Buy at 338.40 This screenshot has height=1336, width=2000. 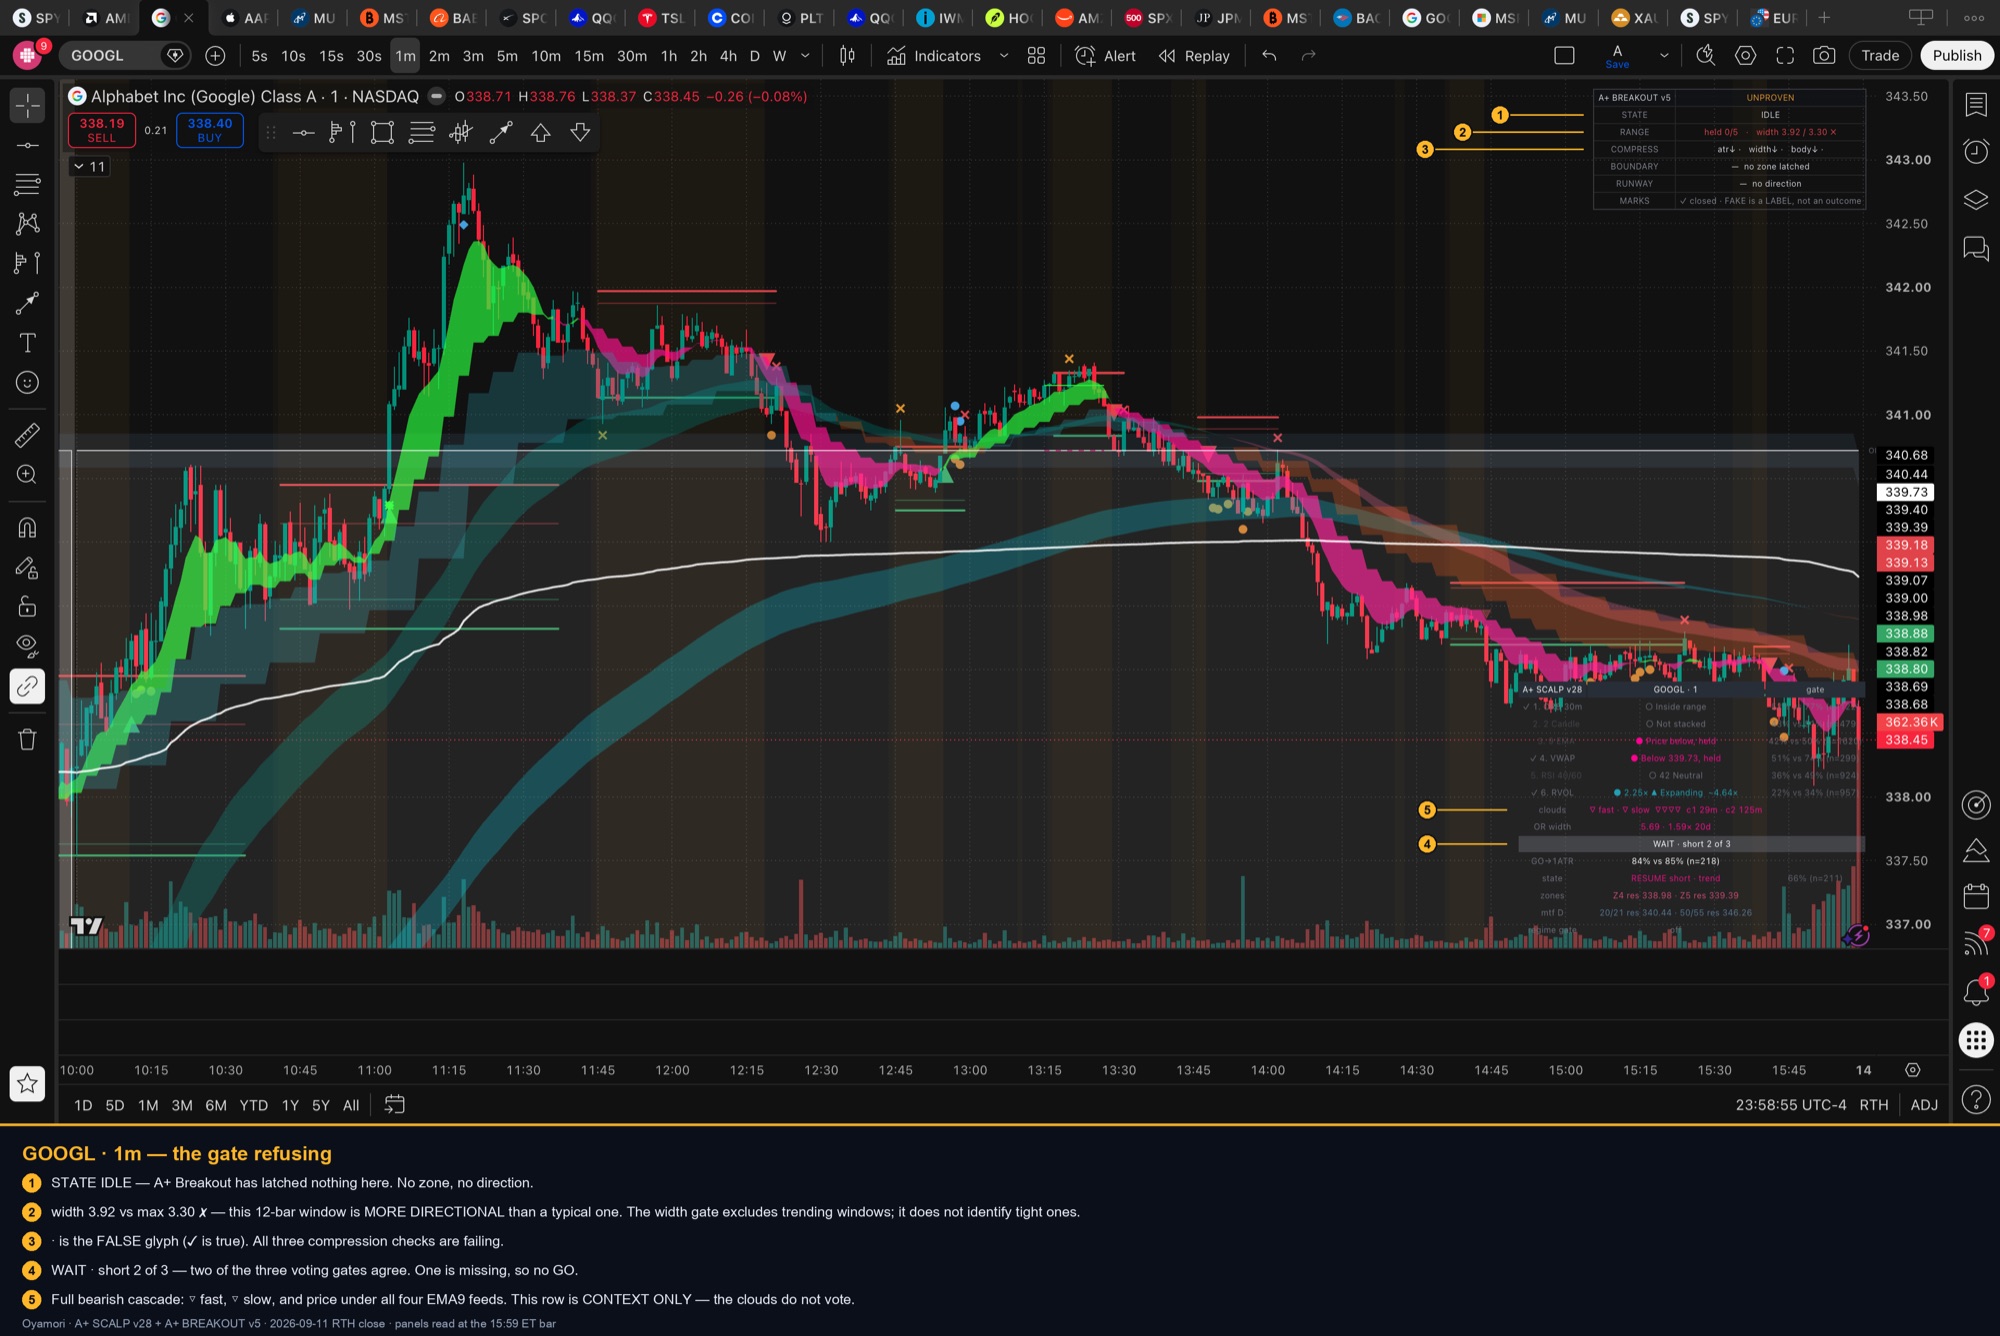pos(210,130)
